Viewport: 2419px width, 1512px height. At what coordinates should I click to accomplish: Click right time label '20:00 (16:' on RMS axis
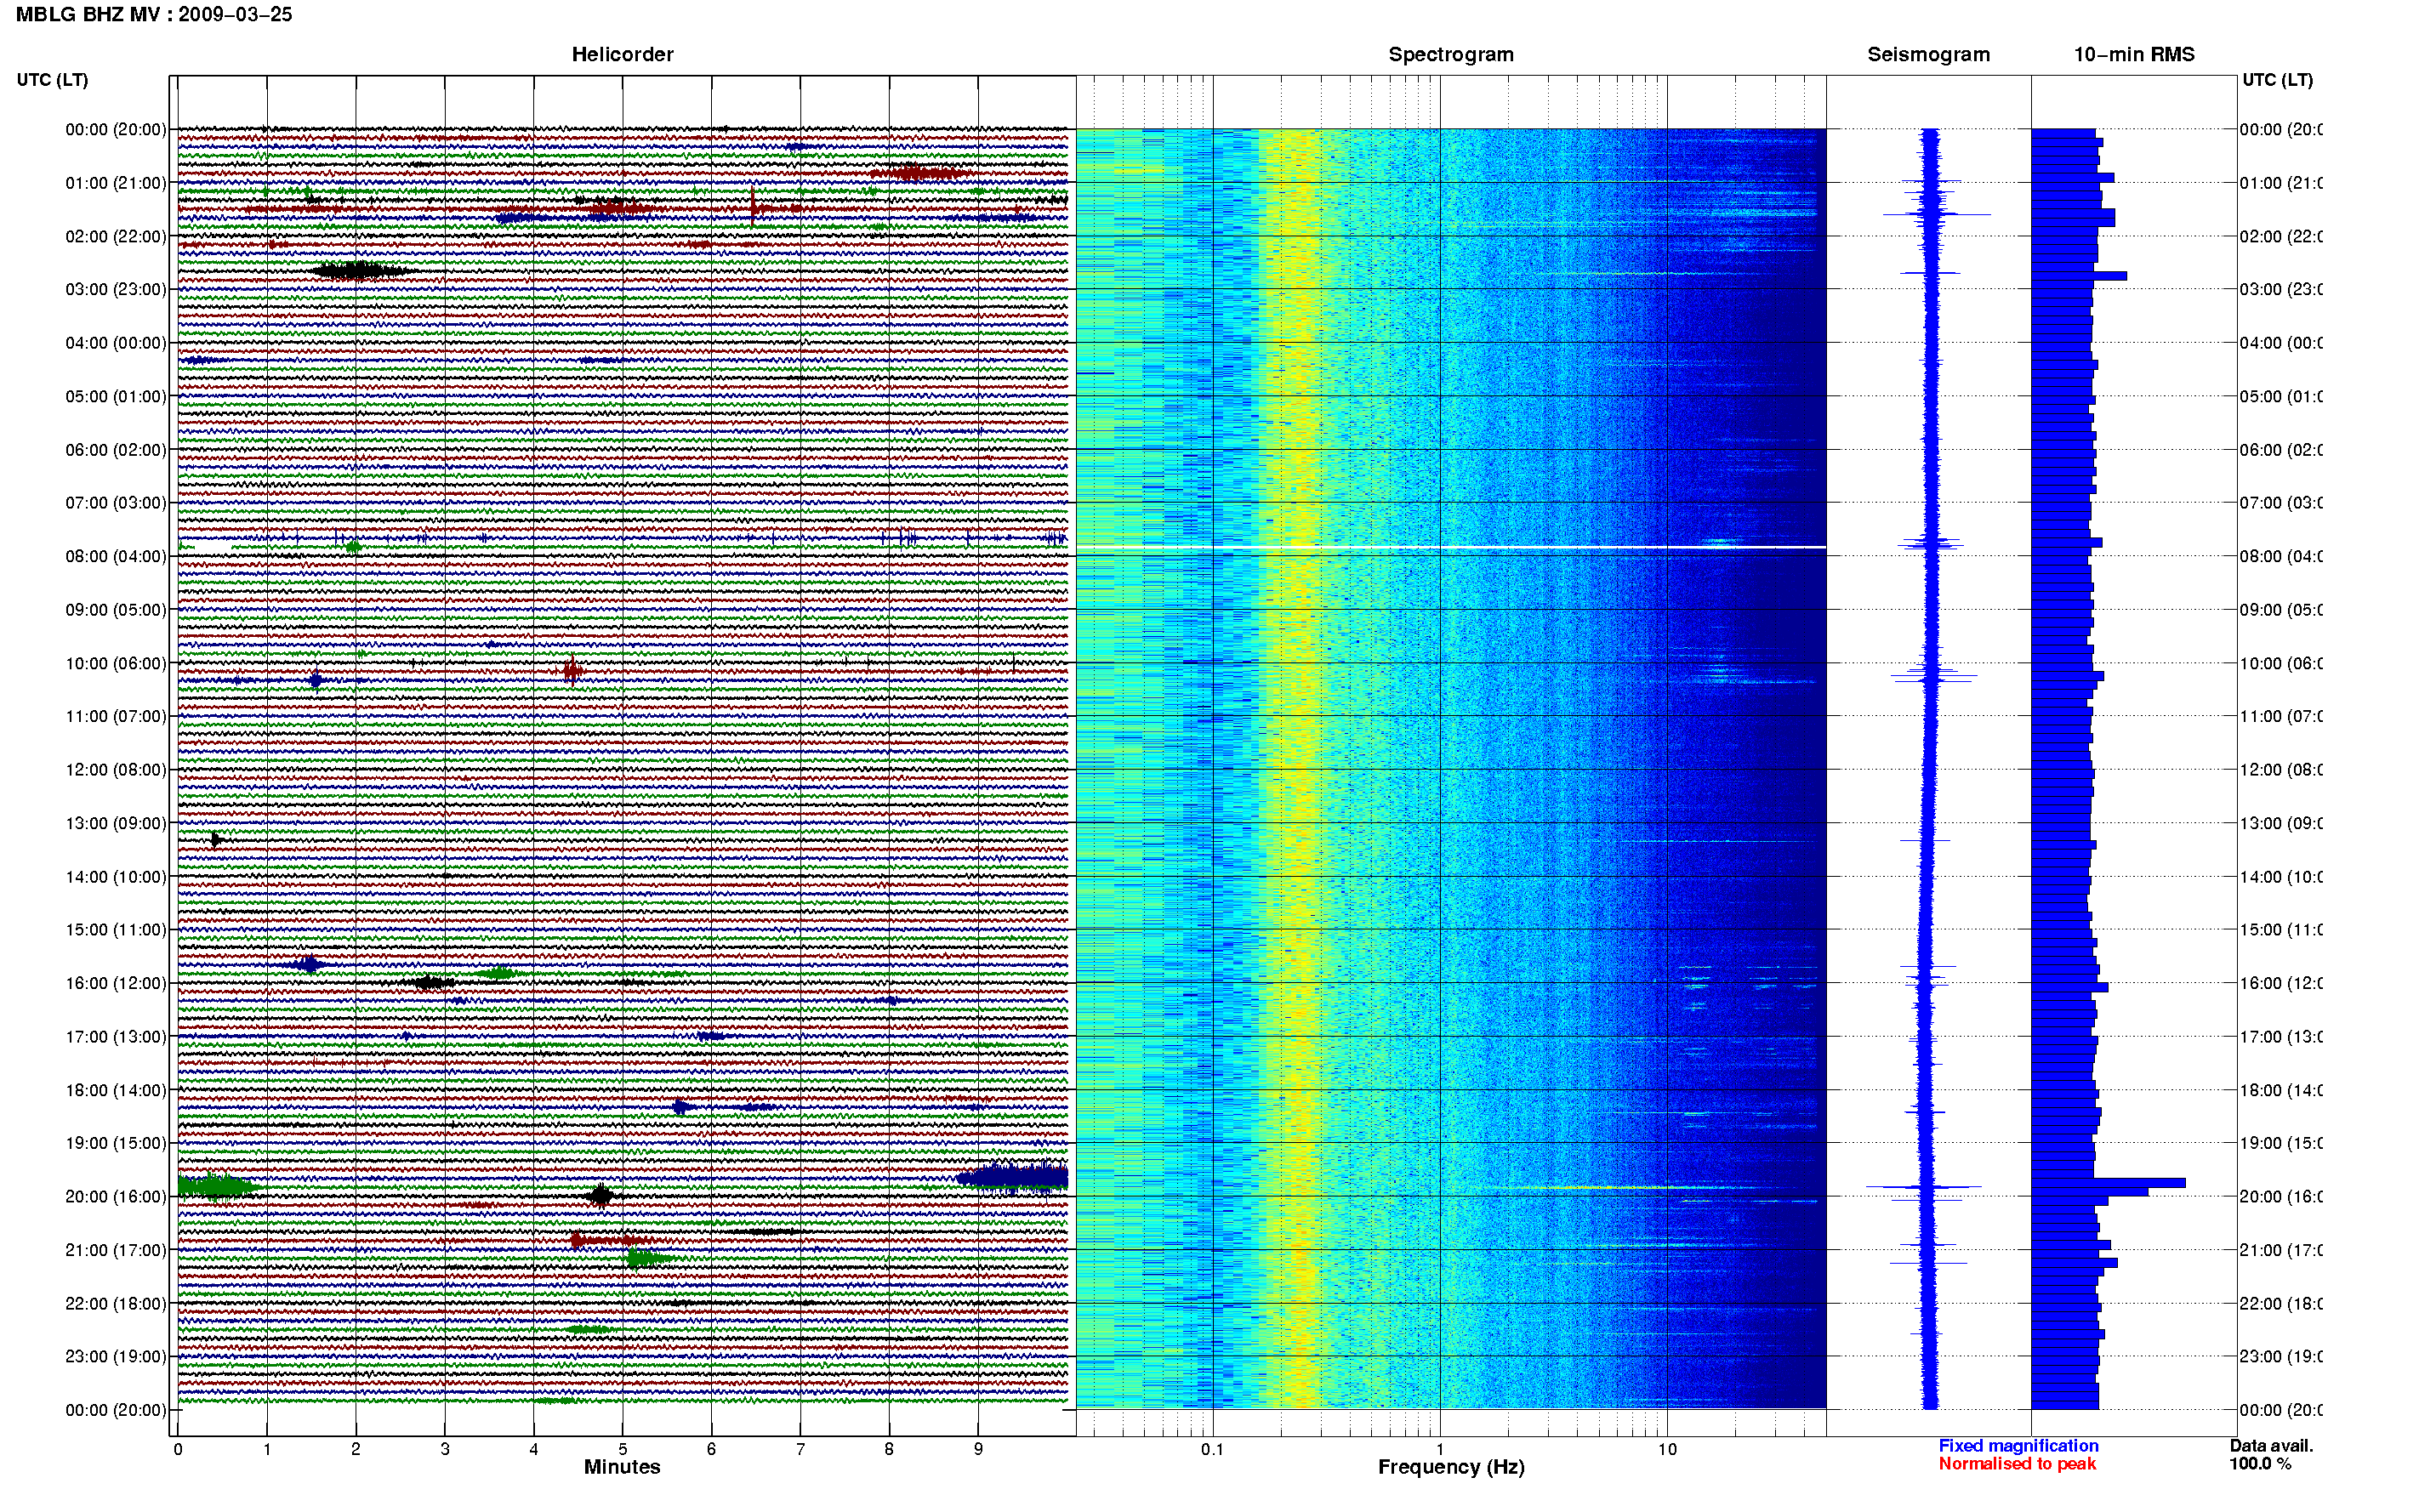2280,1197
